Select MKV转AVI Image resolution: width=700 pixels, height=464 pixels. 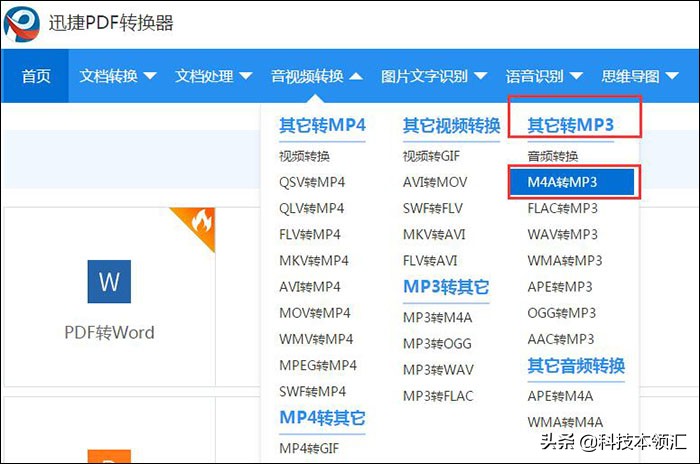click(x=434, y=234)
